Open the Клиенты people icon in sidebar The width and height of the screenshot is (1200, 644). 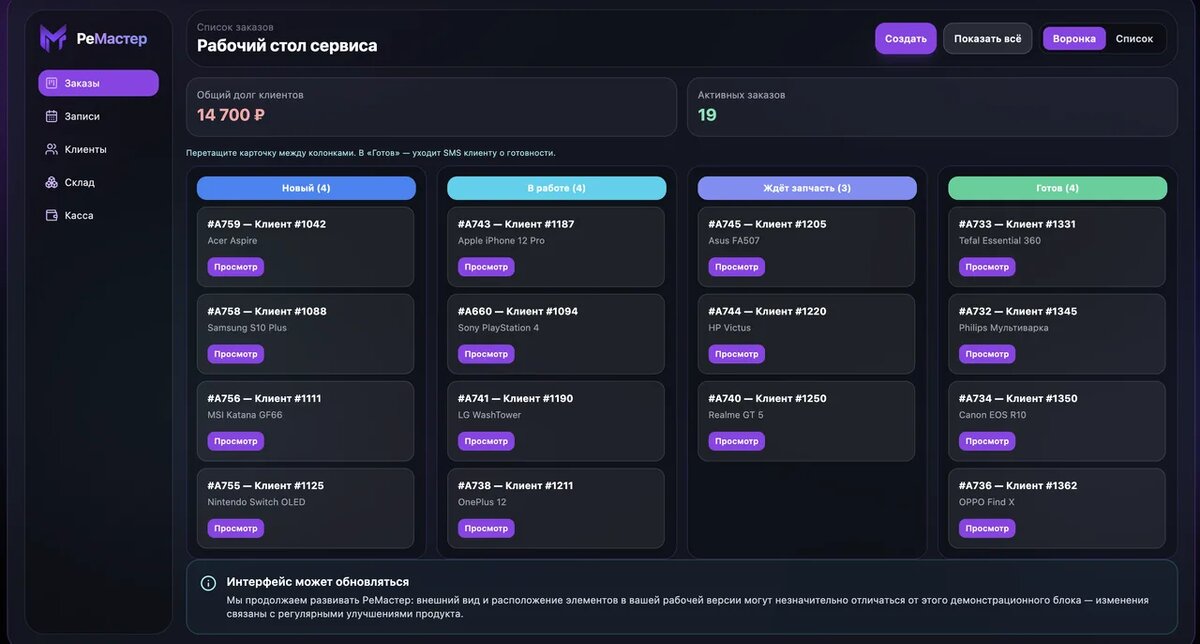pyautogui.click(x=52, y=149)
